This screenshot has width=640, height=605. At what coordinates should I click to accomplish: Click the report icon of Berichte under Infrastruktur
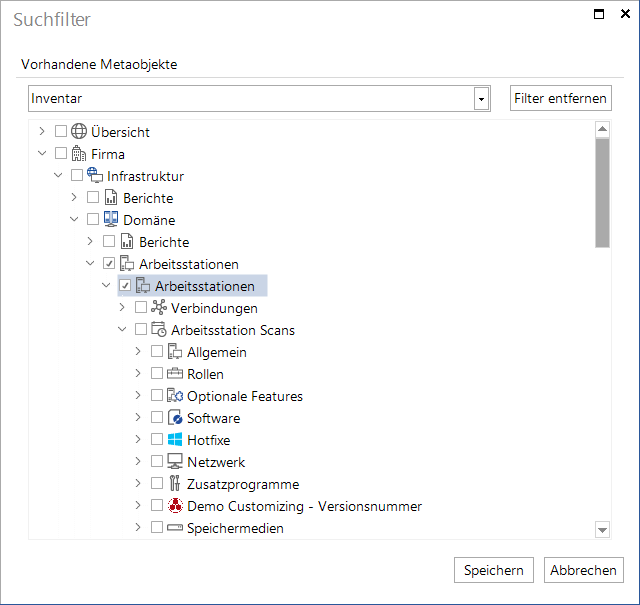pos(111,197)
